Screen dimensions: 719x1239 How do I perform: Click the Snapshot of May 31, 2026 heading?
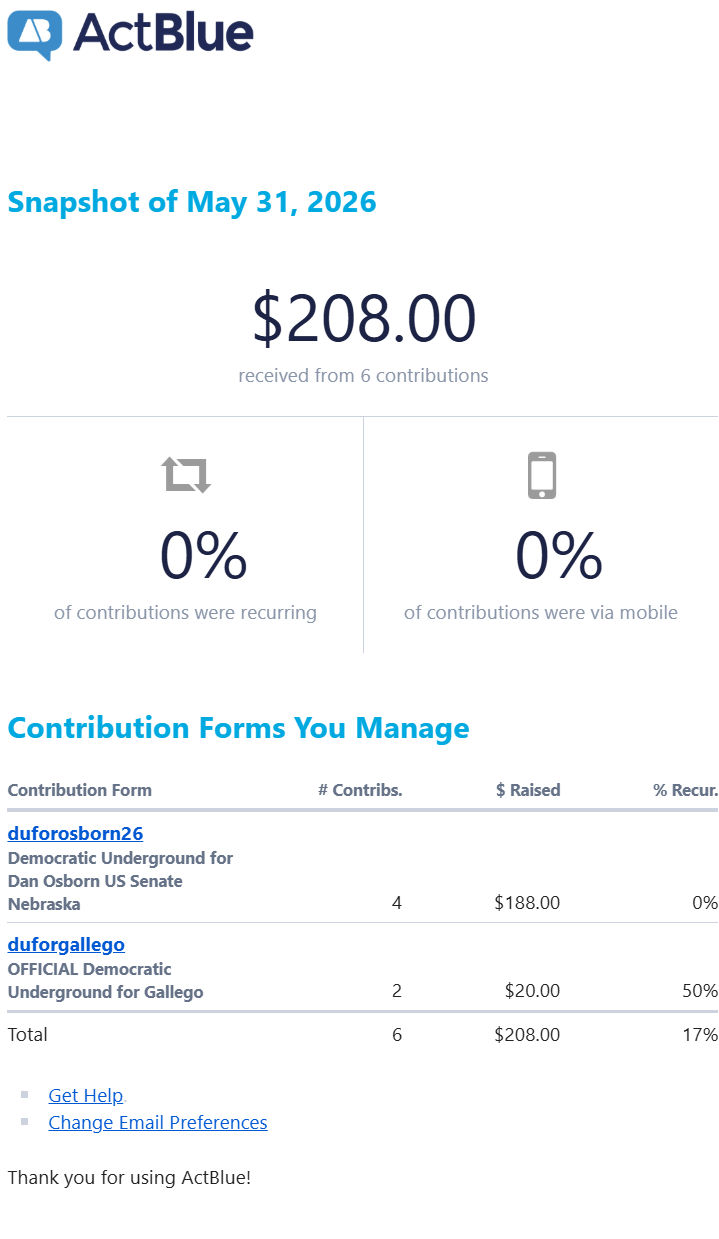pos(192,202)
